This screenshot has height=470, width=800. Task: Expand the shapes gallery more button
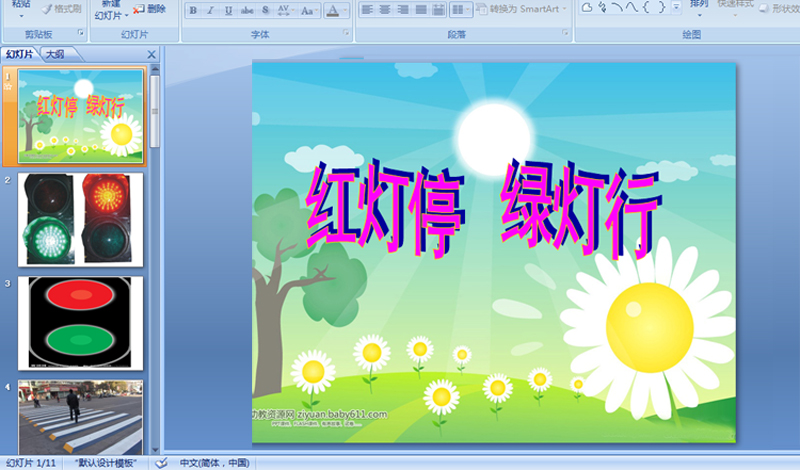coord(676,7)
